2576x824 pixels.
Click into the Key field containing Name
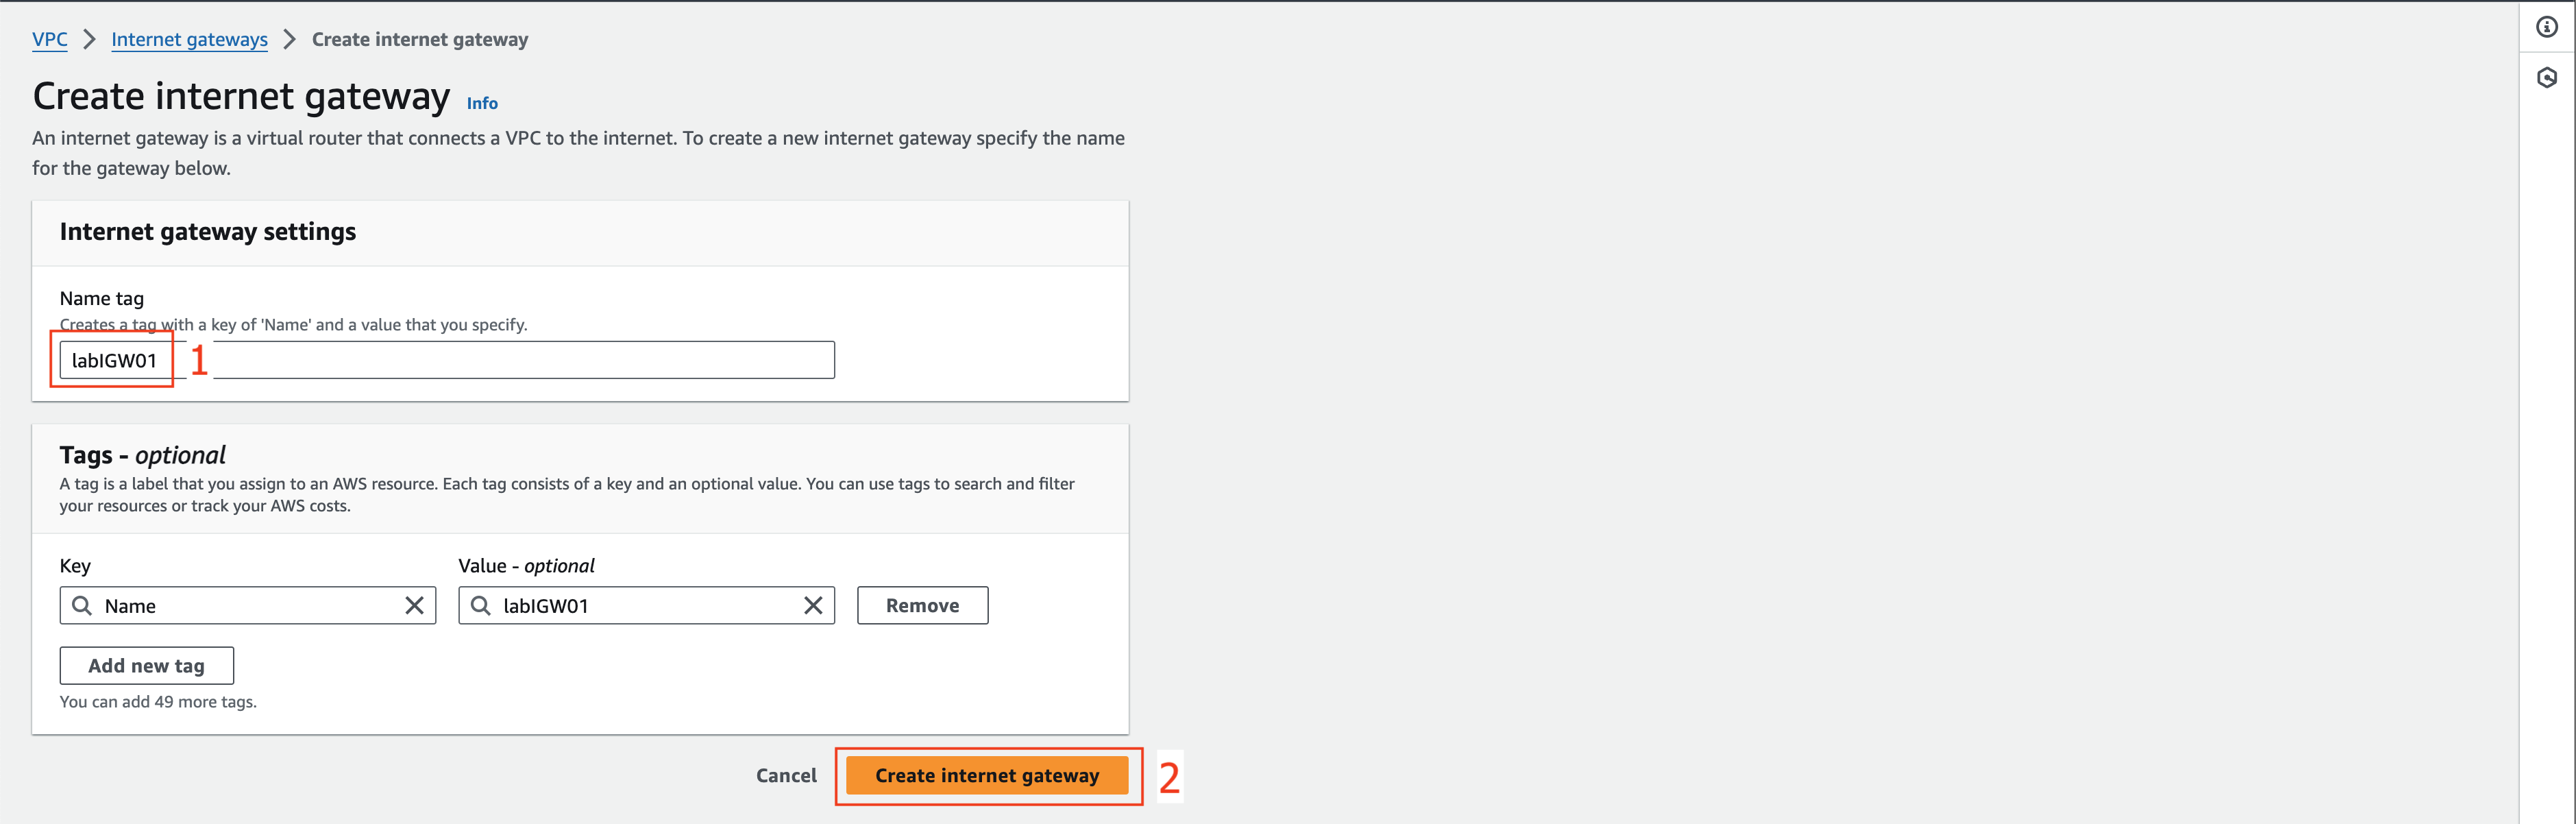[x=248, y=605]
